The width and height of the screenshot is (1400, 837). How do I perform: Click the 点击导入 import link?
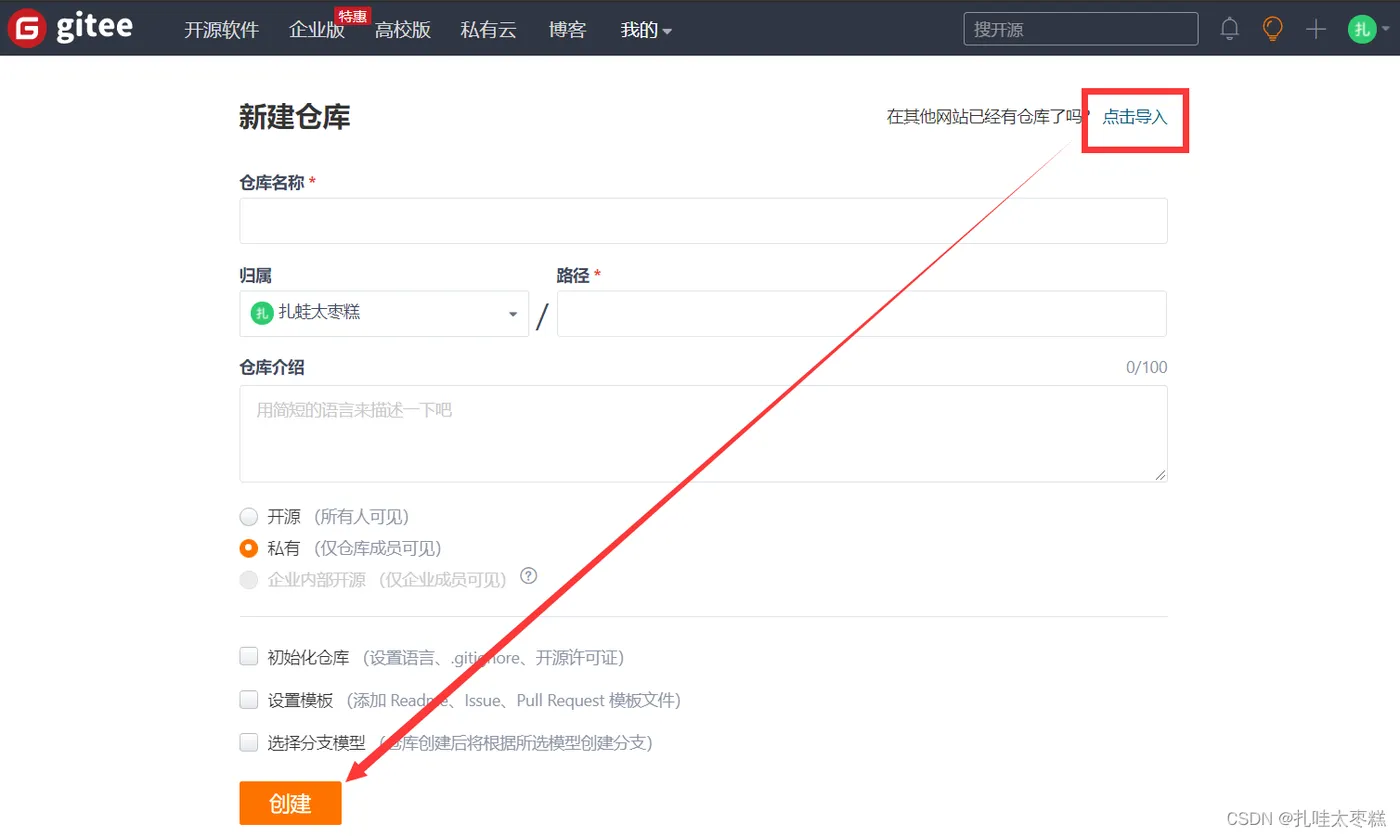tap(1135, 117)
